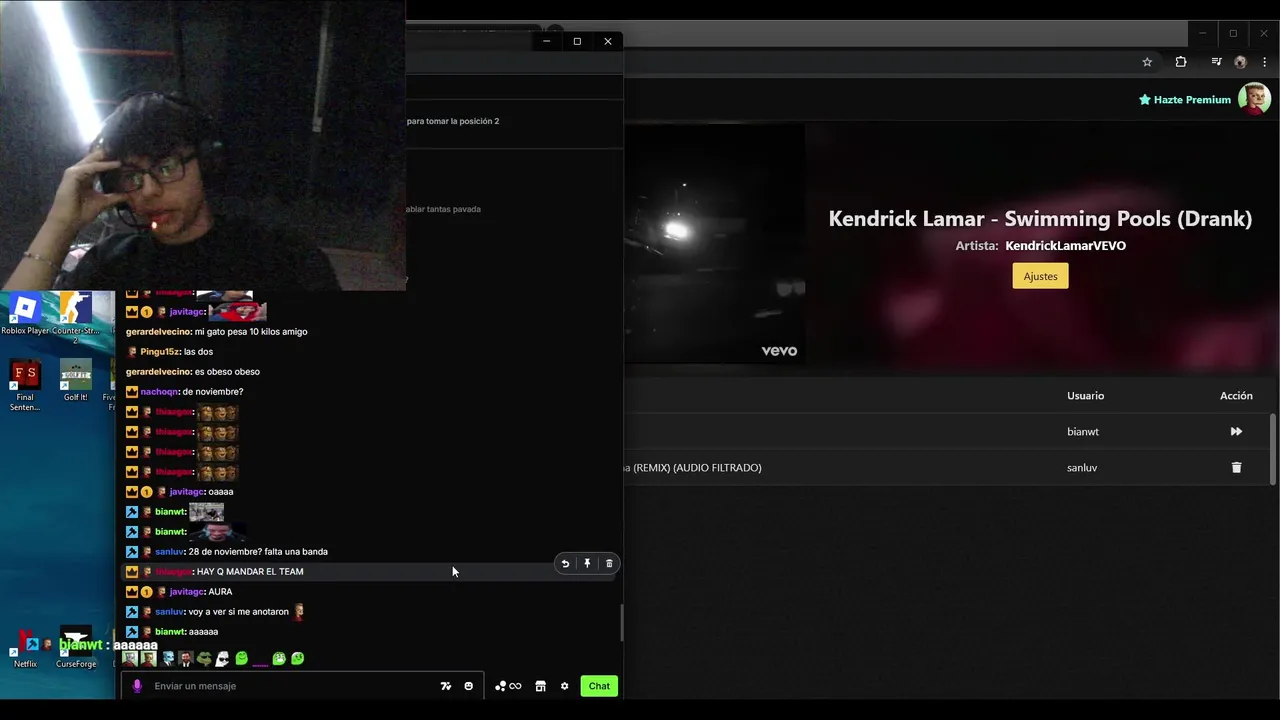The height and width of the screenshot is (720, 1280).
Task: Click the yellow Ajustes button
Action: [x=1040, y=276]
